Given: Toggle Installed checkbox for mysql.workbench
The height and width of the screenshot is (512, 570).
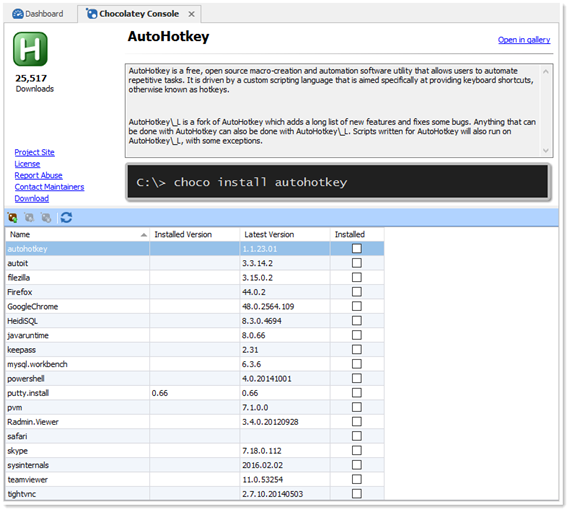Looking at the screenshot, I should tap(357, 364).
